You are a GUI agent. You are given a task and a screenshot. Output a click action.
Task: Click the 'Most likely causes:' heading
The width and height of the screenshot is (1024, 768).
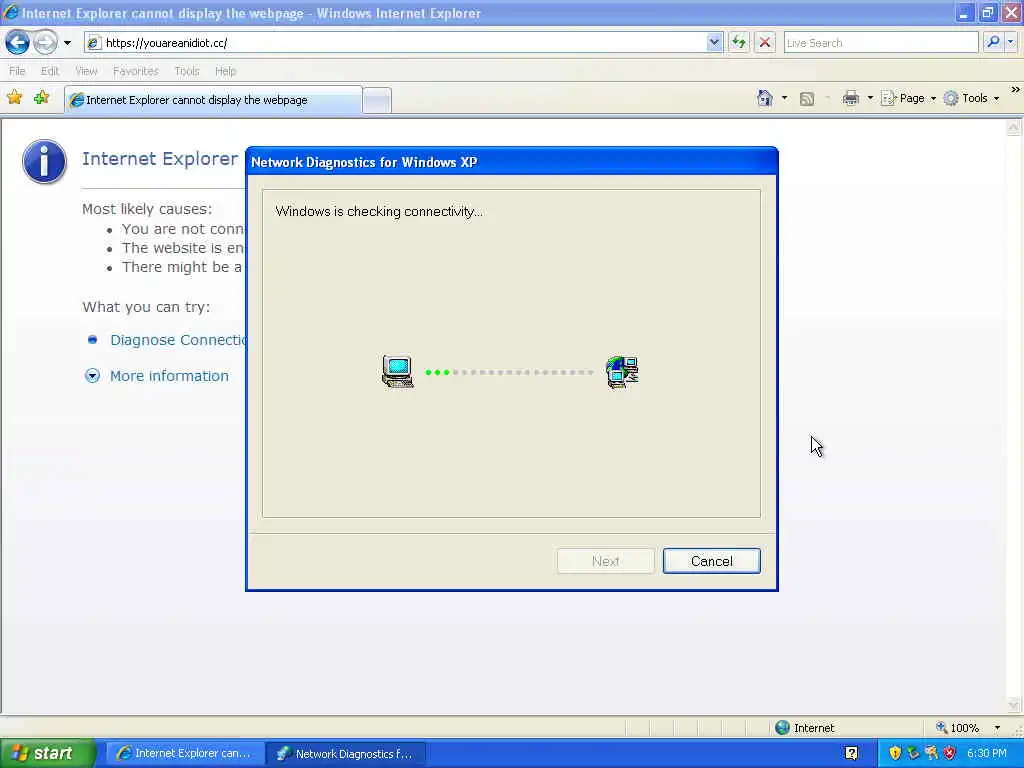pyautogui.click(x=147, y=209)
